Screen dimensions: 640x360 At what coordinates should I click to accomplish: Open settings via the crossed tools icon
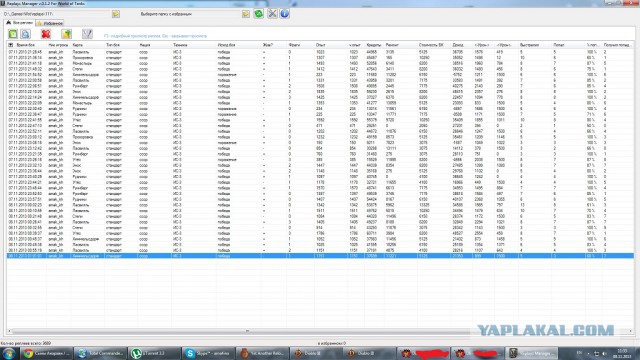(x=272, y=13)
